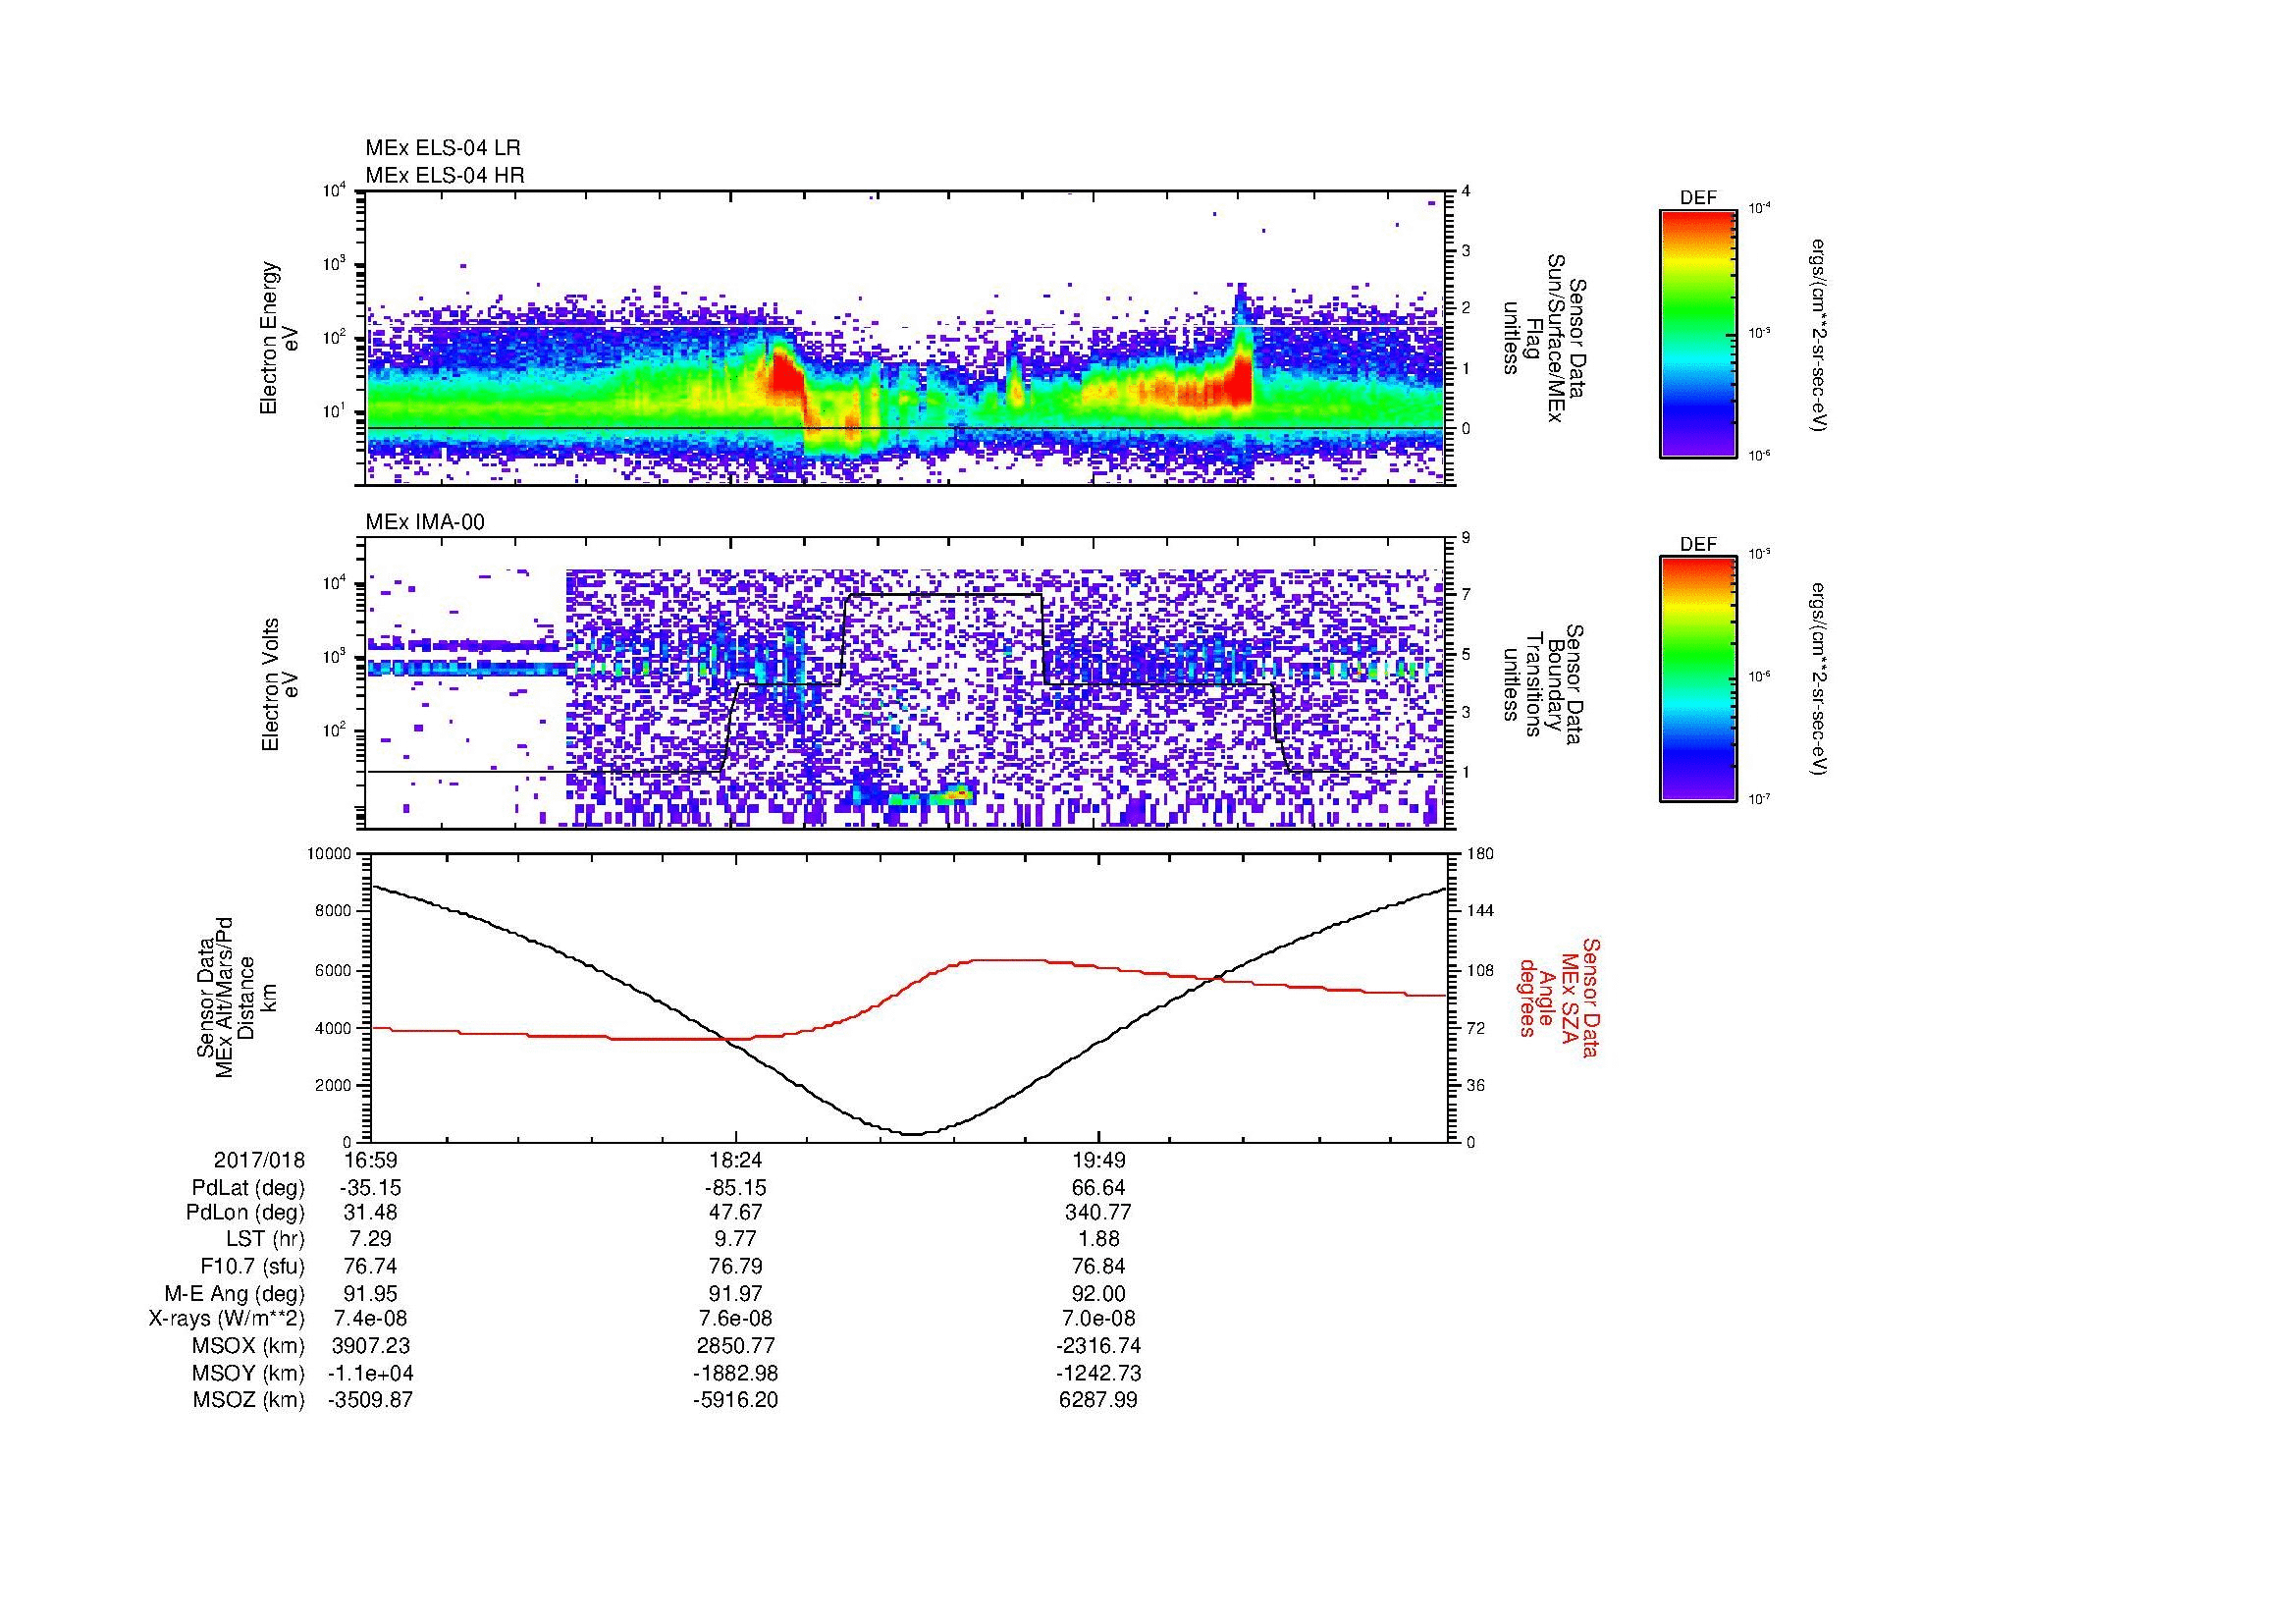Click the PdLon value '340.77'
This screenshot has height=1623, width=2296.
pos(1098,1213)
